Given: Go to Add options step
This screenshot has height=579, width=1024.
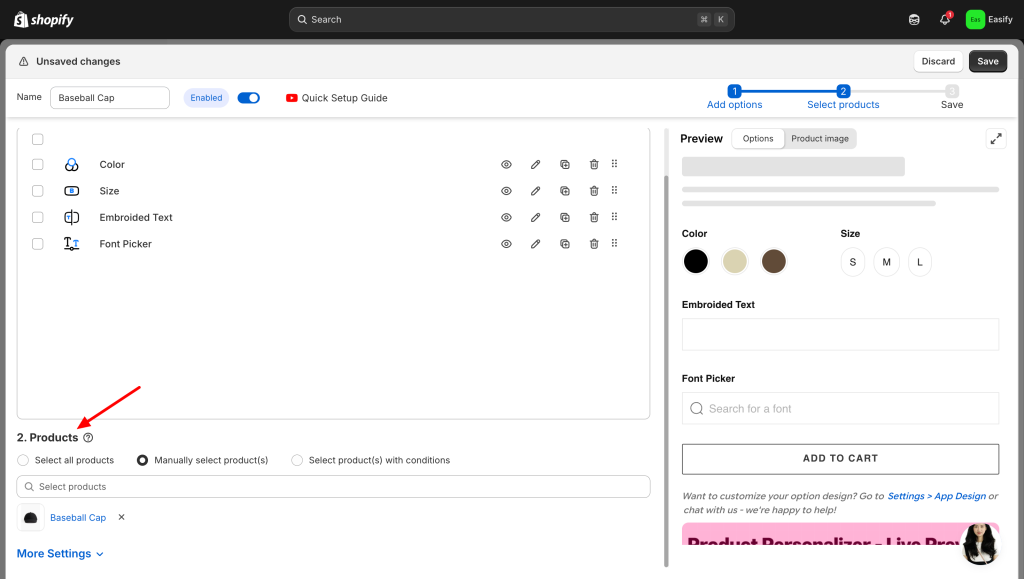Looking at the screenshot, I should [x=734, y=97].
